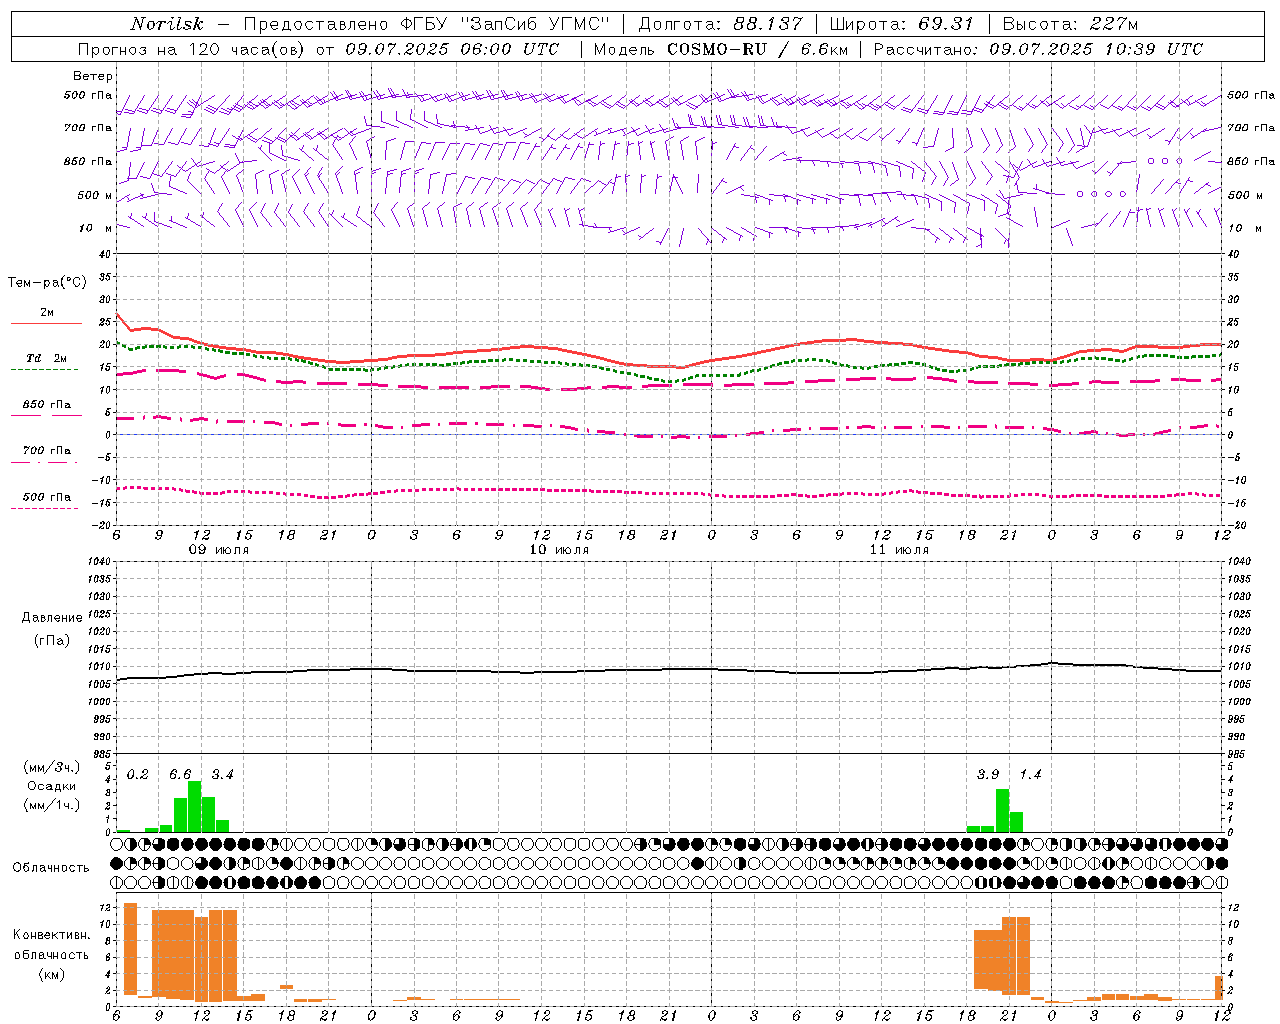The height and width of the screenshot is (1024, 1280).
Task: Click the "3.9" precipitation total value
Action: pos(988,775)
